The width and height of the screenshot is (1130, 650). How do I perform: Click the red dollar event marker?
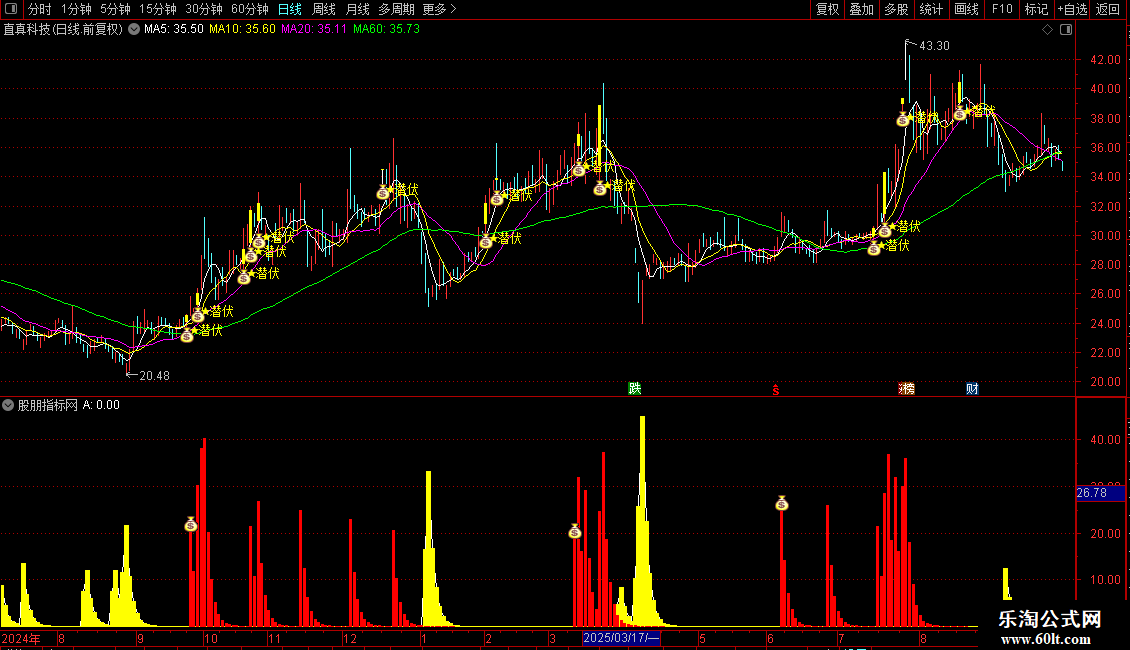tap(774, 389)
